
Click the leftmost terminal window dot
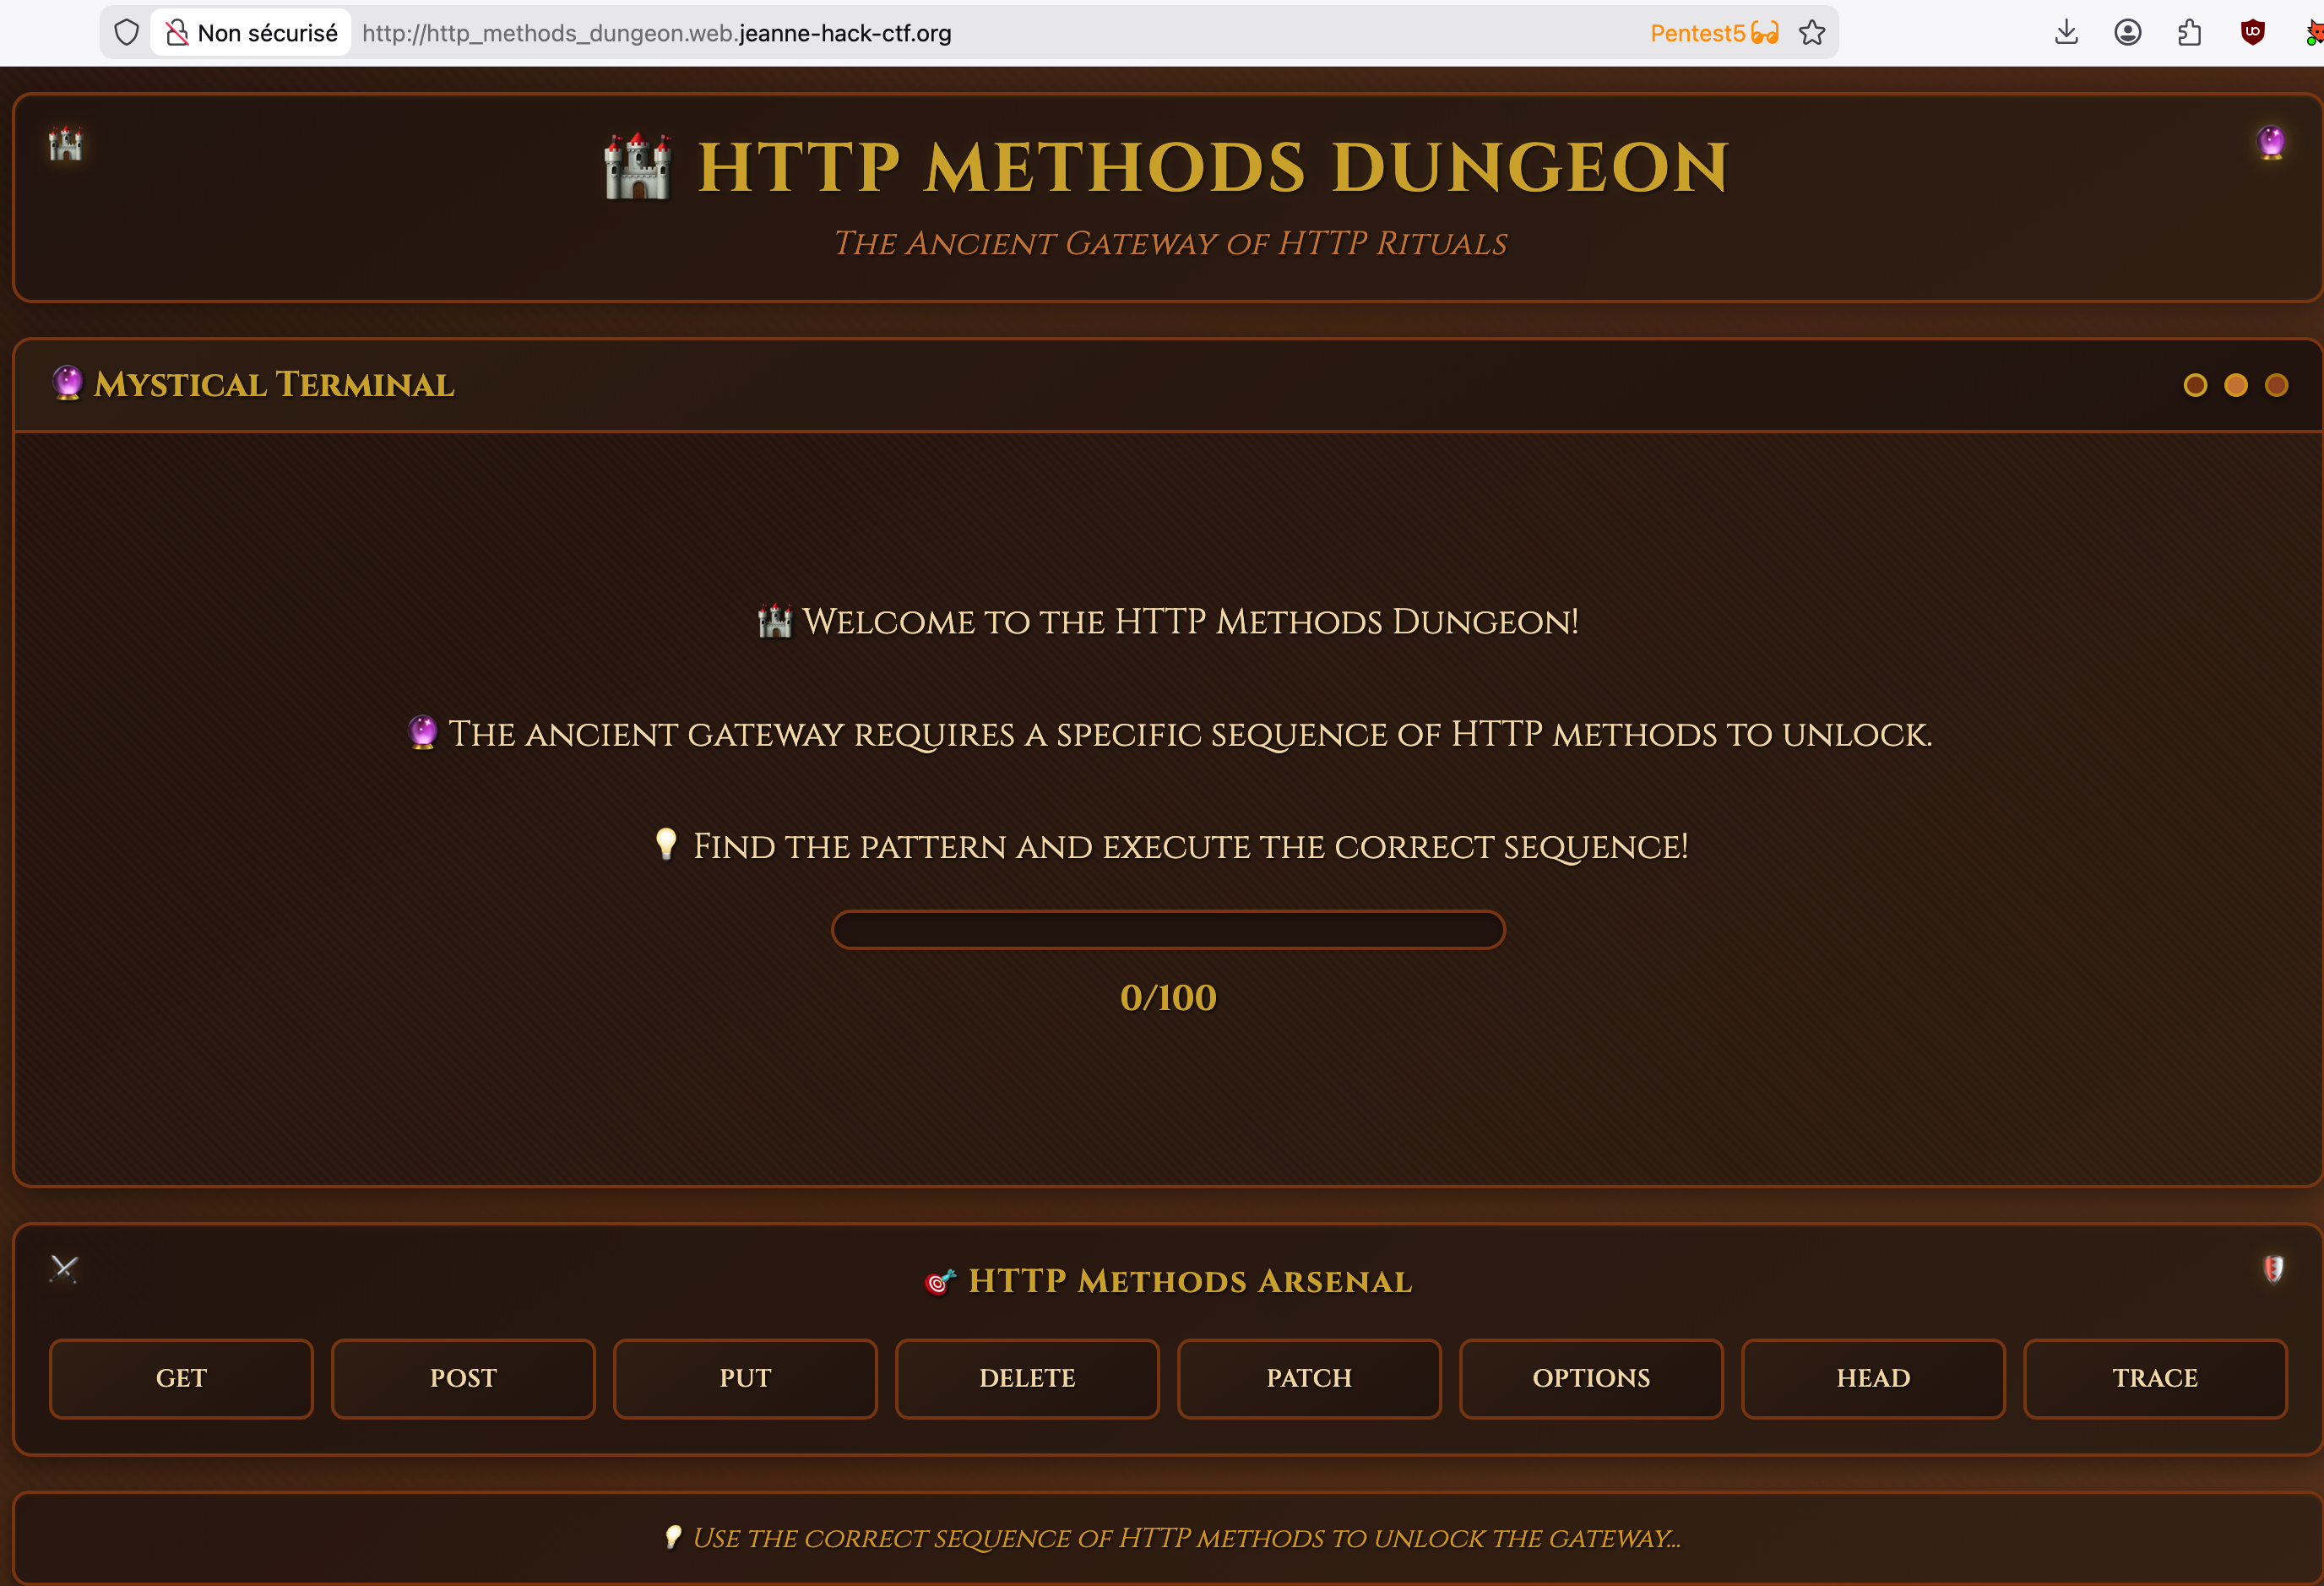coord(2197,385)
